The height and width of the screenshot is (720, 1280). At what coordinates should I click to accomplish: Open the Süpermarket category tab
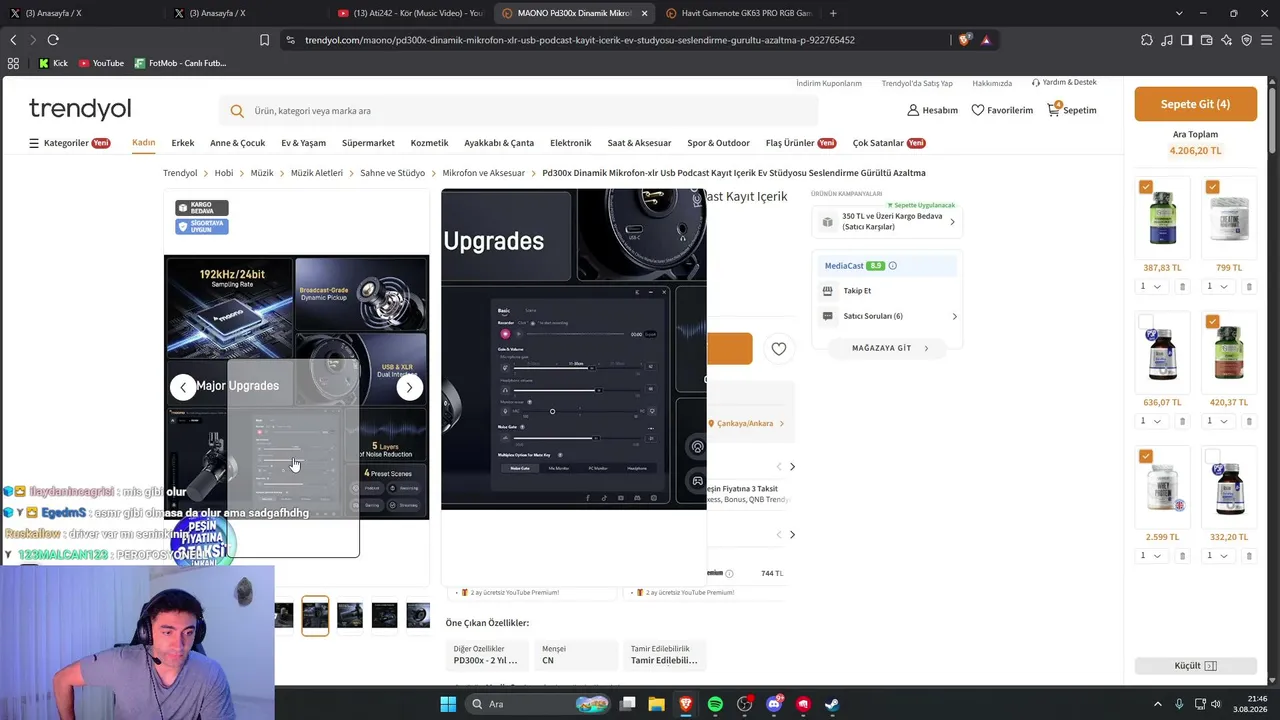[x=368, y=143]
